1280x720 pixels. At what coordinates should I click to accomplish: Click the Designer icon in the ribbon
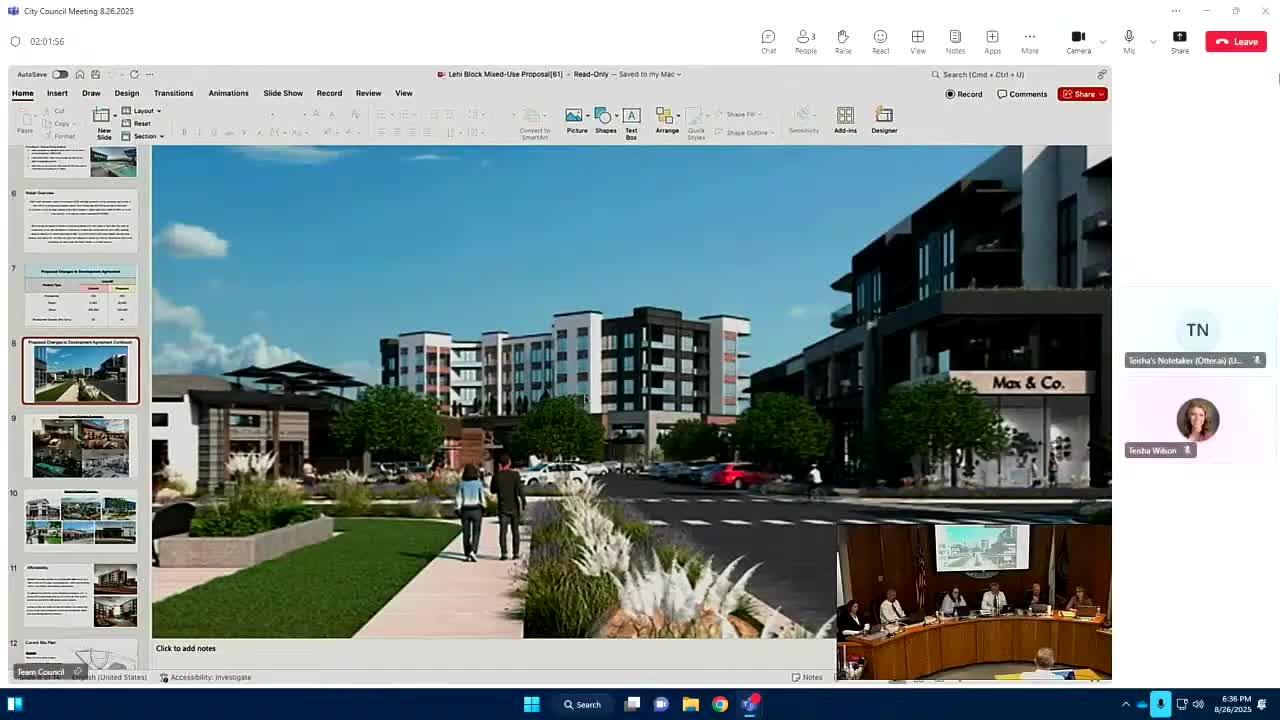click(884, 120)
